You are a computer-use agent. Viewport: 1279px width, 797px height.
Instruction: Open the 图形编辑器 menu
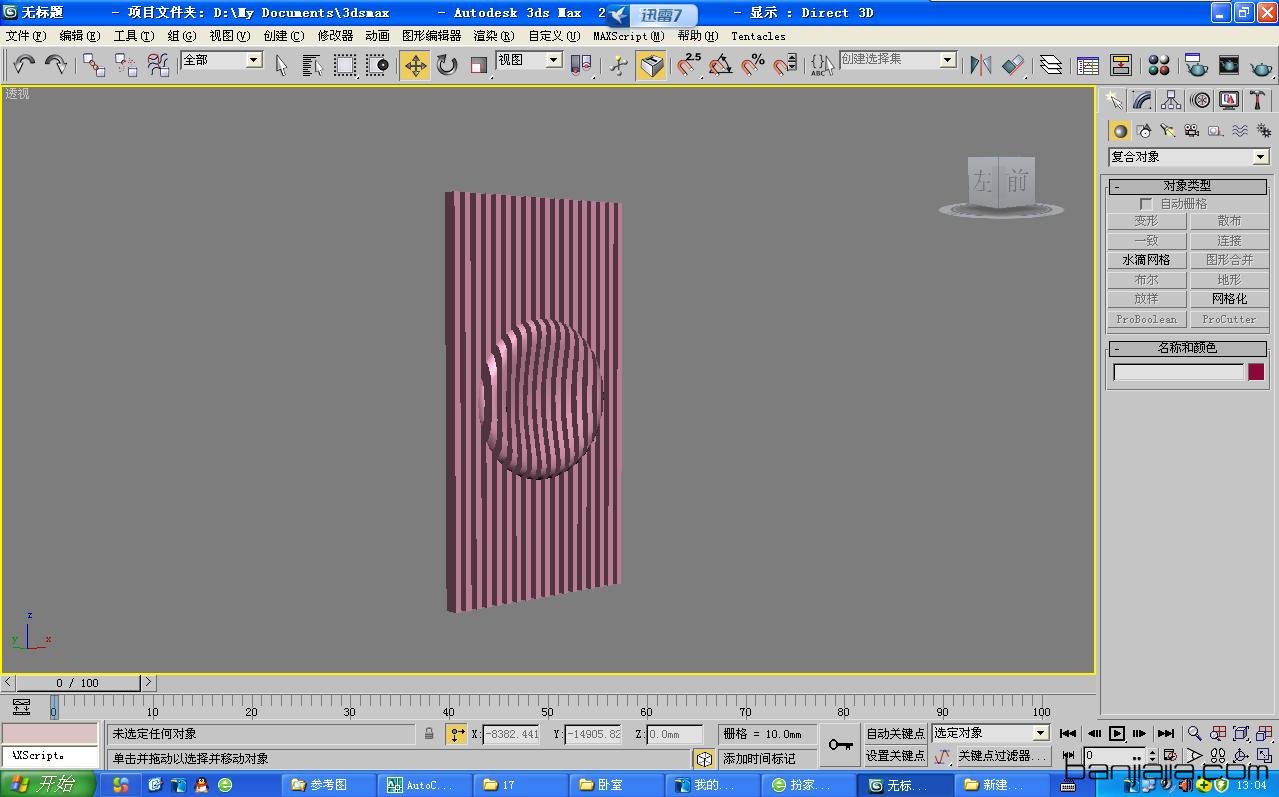tap(431, 36)
